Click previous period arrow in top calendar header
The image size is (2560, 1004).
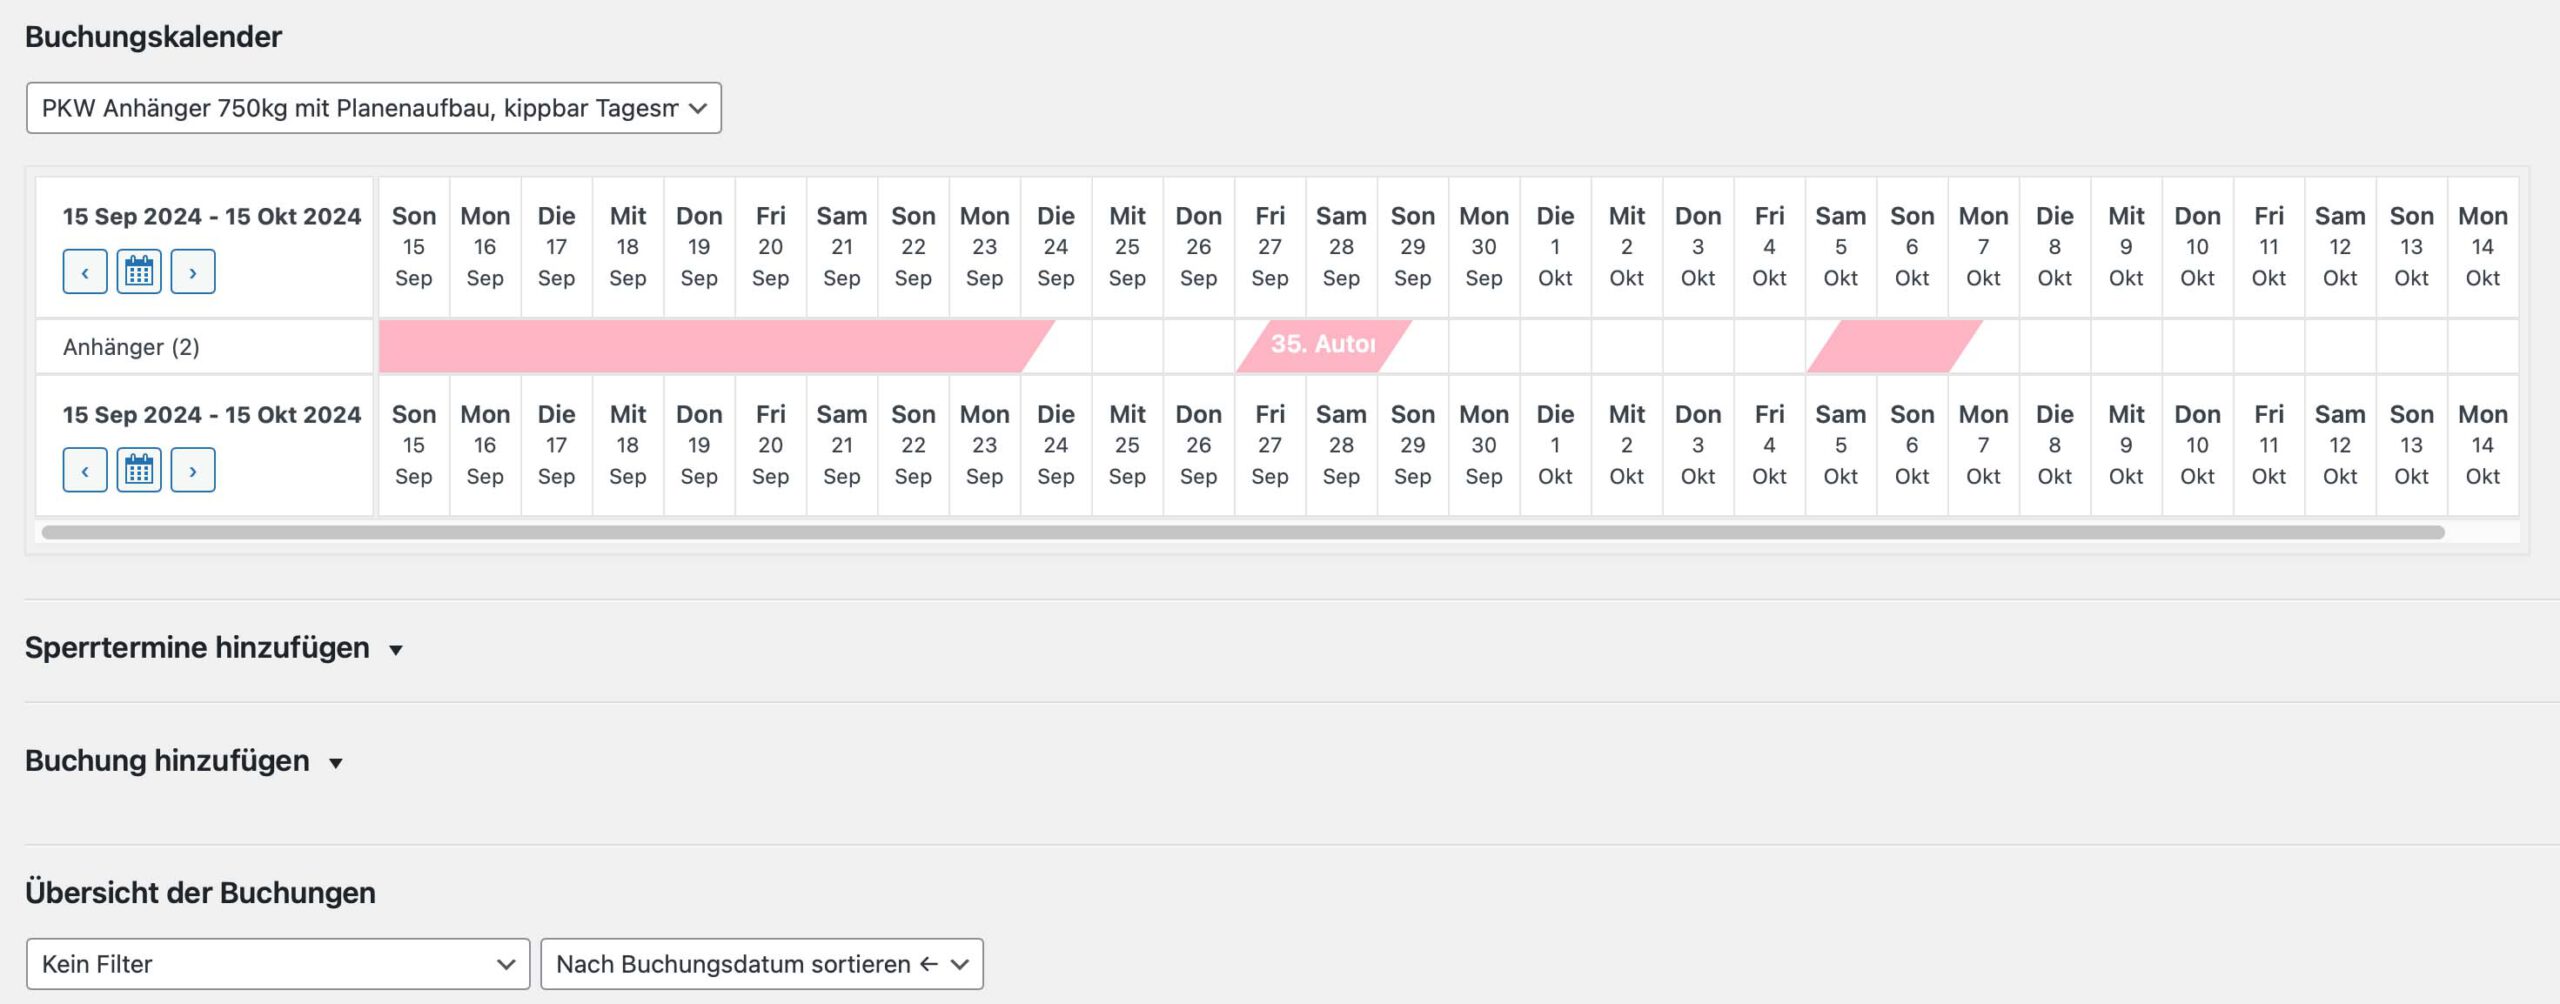point(85,272)
